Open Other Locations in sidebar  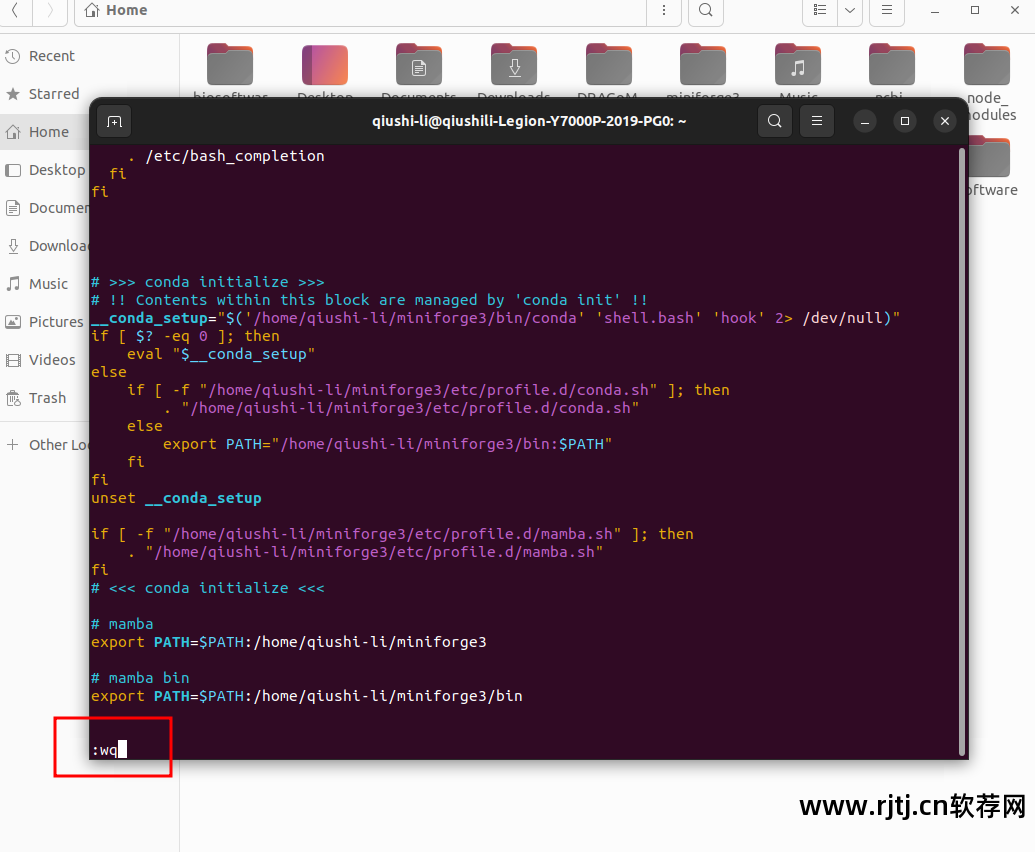point(45,445)
